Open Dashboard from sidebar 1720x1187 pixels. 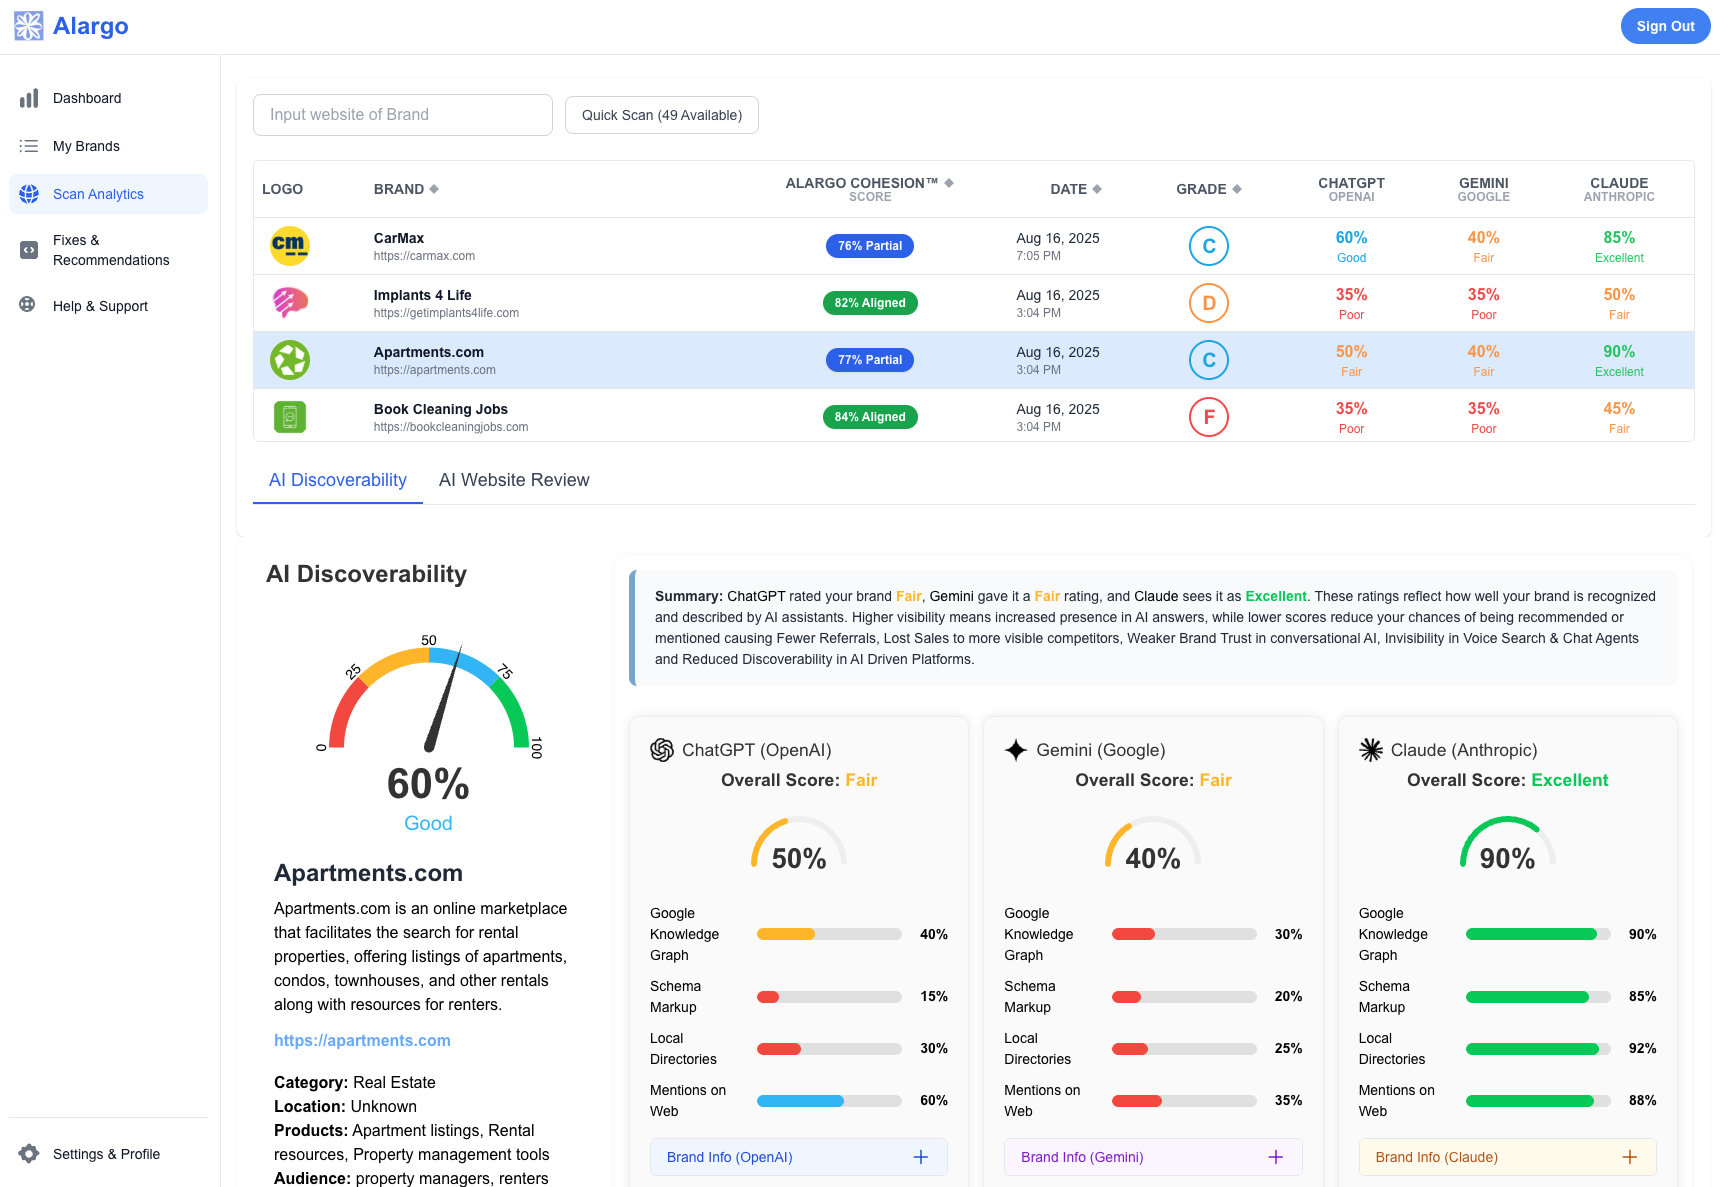108,98
